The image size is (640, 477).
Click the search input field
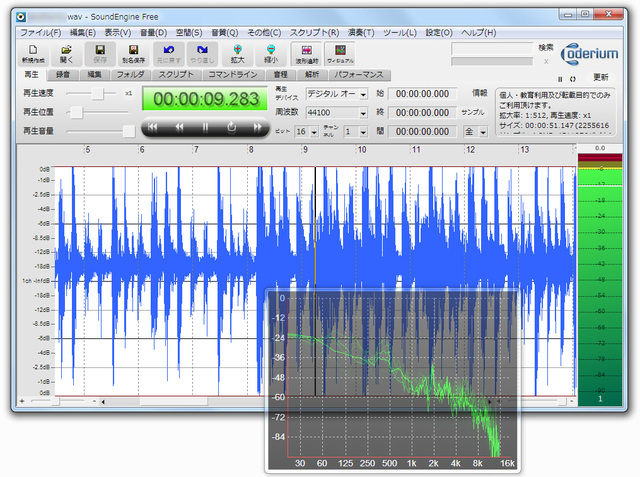[x=492, y=49]
